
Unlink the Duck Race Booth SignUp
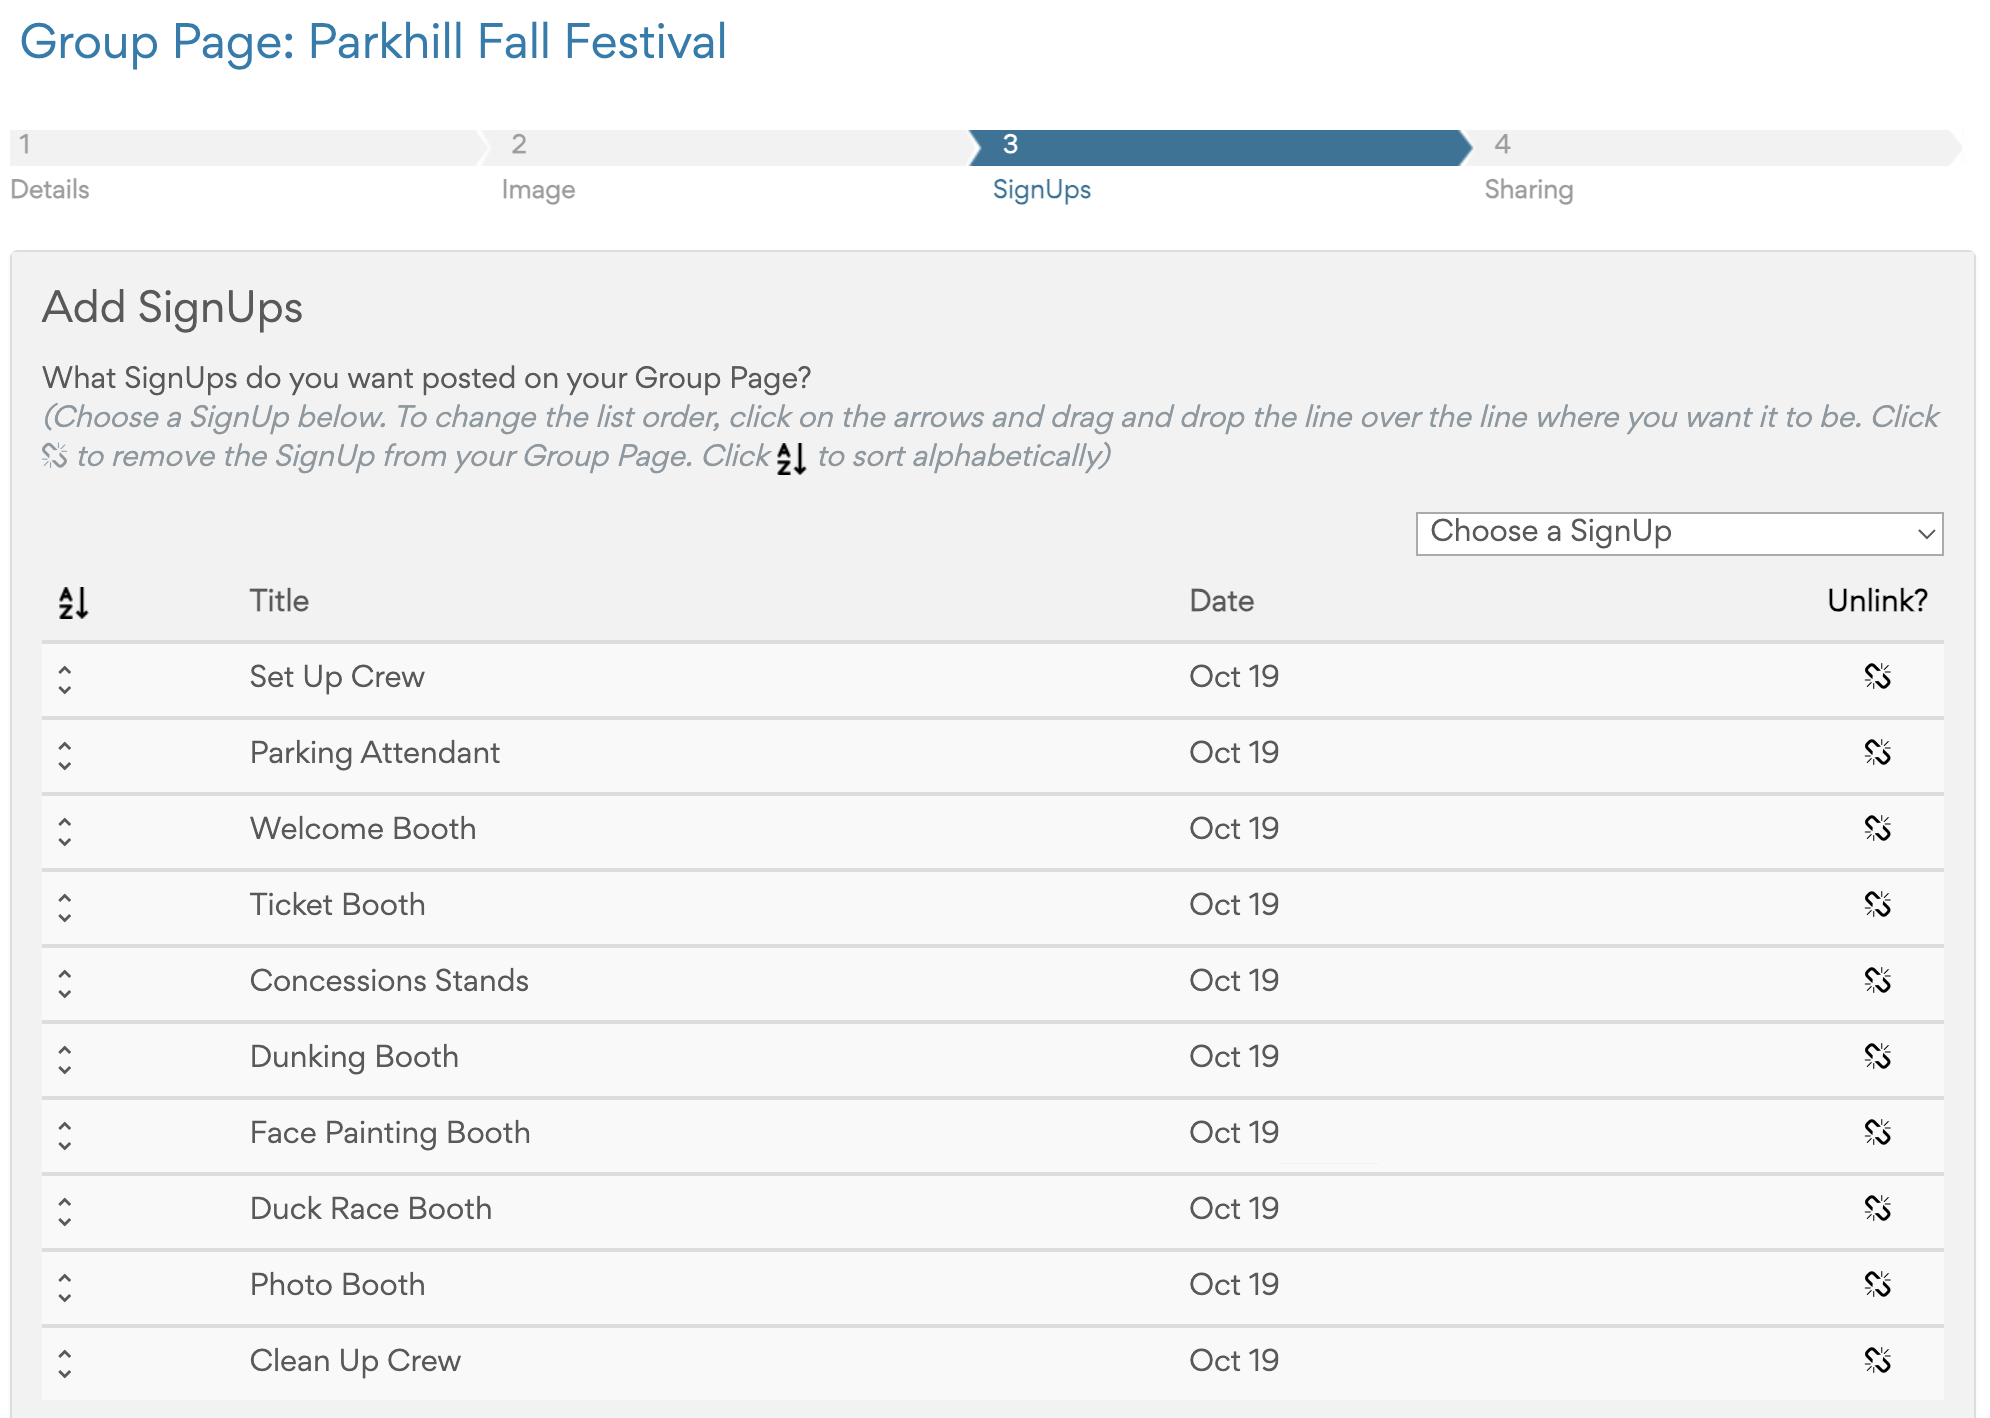point(1877,1209)
